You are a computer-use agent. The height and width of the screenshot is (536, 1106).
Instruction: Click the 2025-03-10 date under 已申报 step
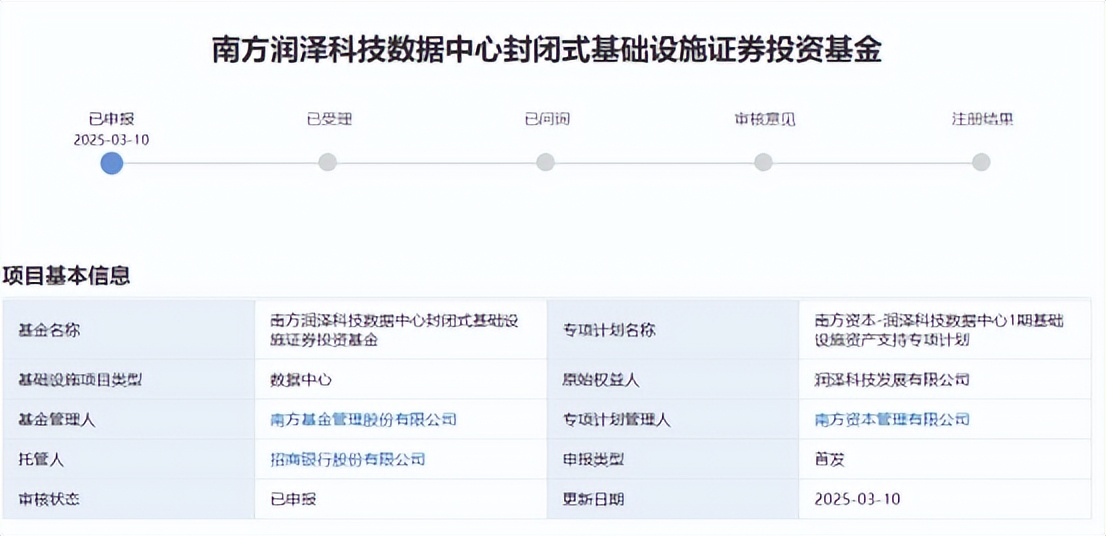click(111, 139)
